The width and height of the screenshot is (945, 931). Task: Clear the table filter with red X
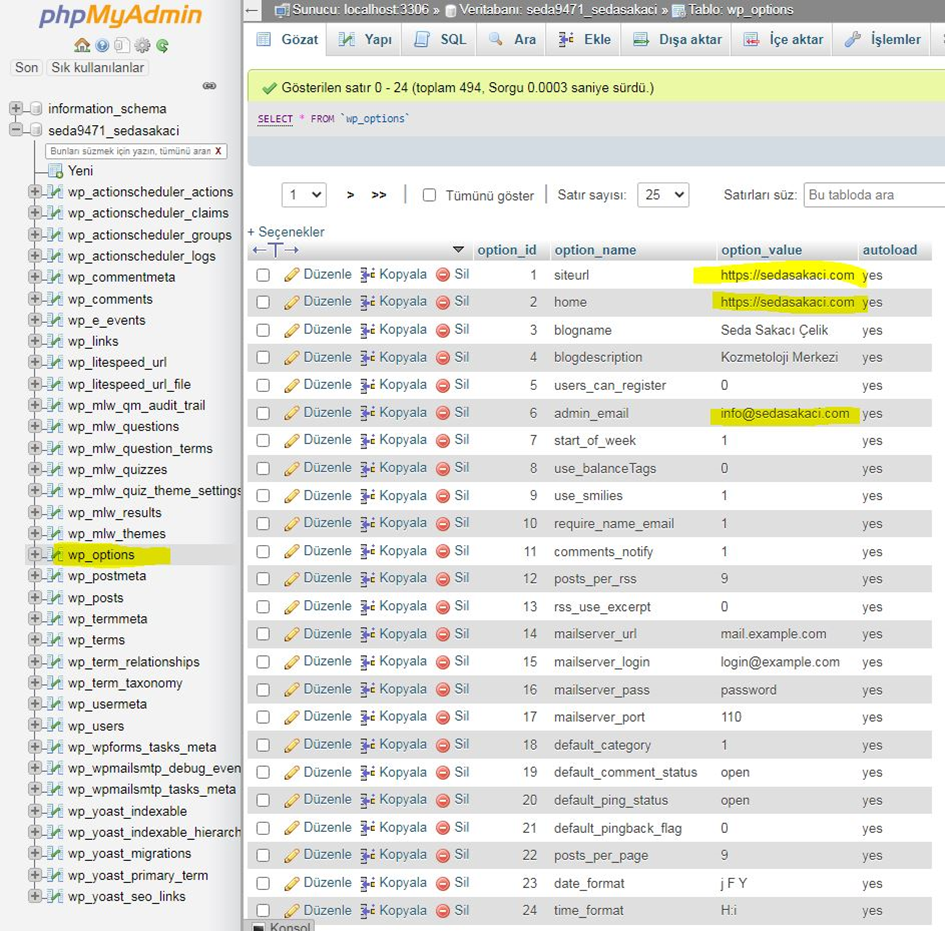pos(218,151)
